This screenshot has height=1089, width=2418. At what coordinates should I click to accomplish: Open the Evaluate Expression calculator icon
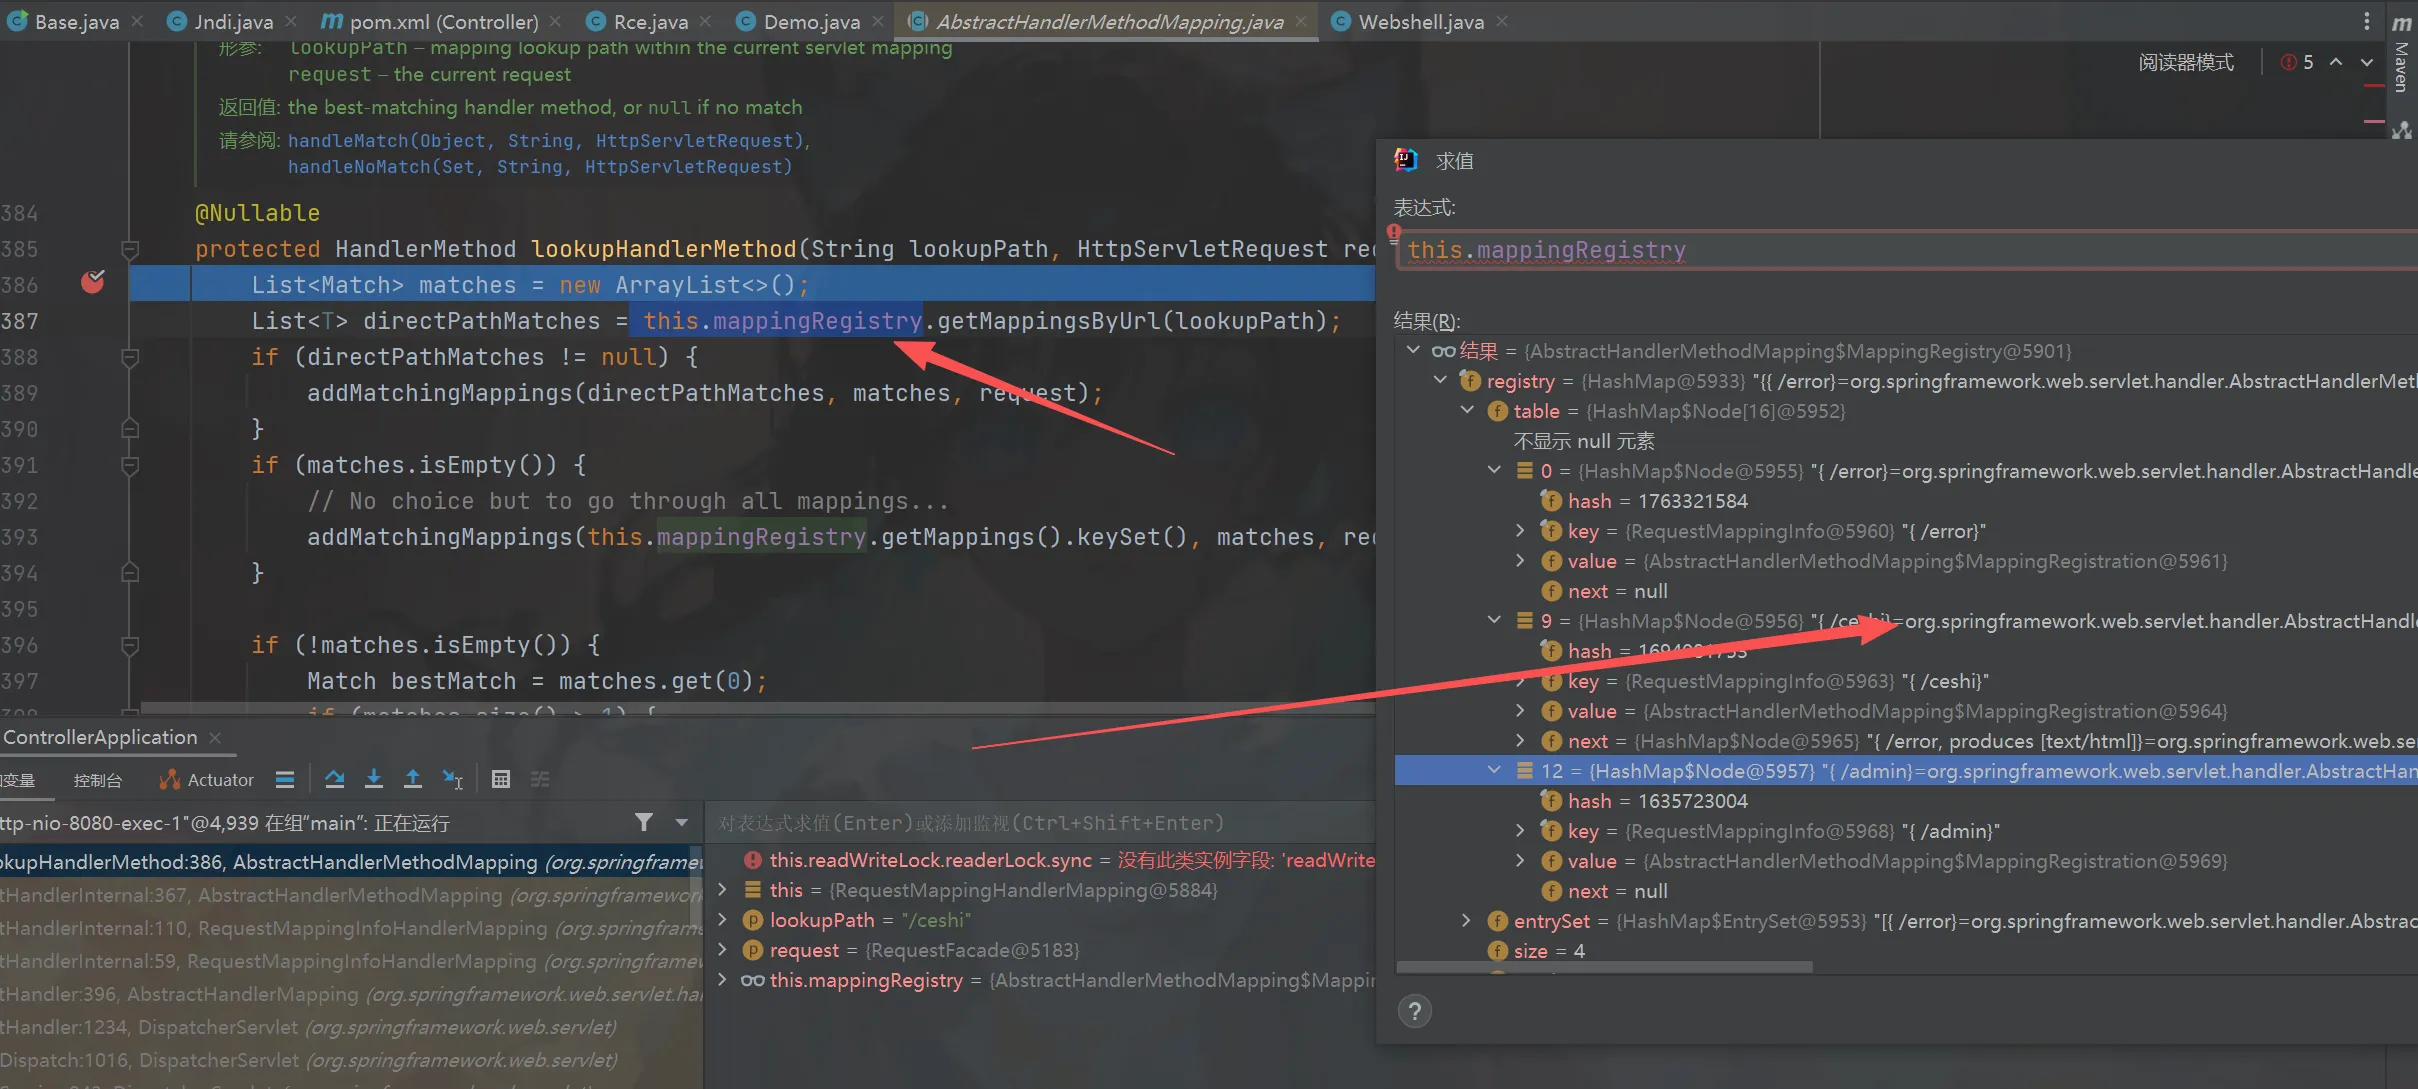click(x=501, y=779)
